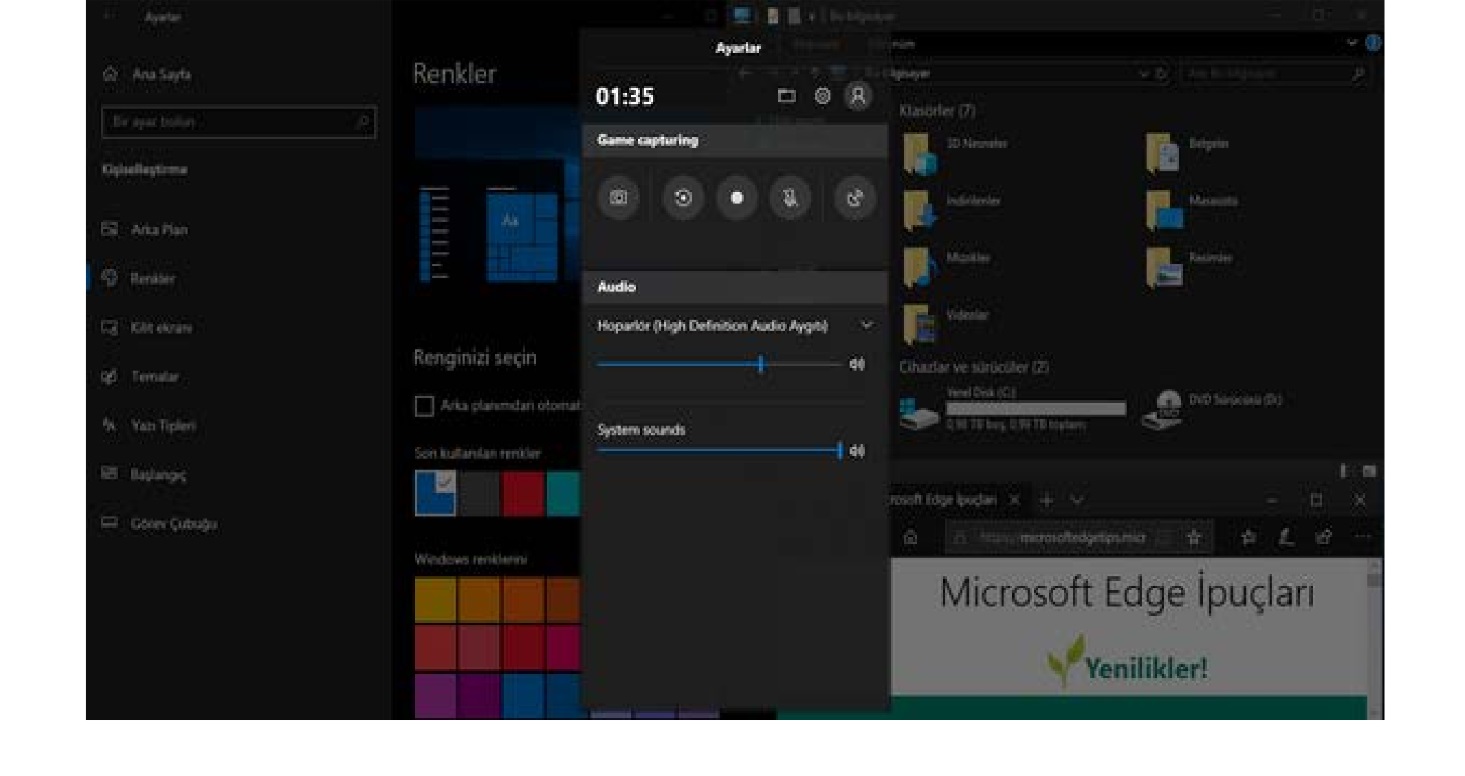Open Temalar in the Settings sidebar
This screenshot has height=776, width=1465.
pyautogui.click(x=140, y=376)
